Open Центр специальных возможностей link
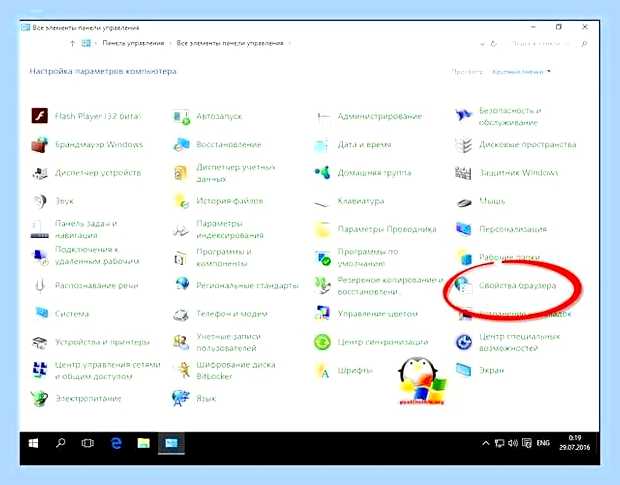Screen dimensions: 620x485 (x=519, y=342)
